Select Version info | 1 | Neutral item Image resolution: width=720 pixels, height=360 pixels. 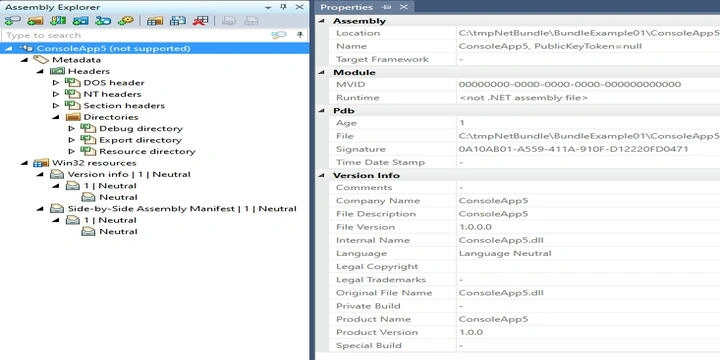click(129, 174)
